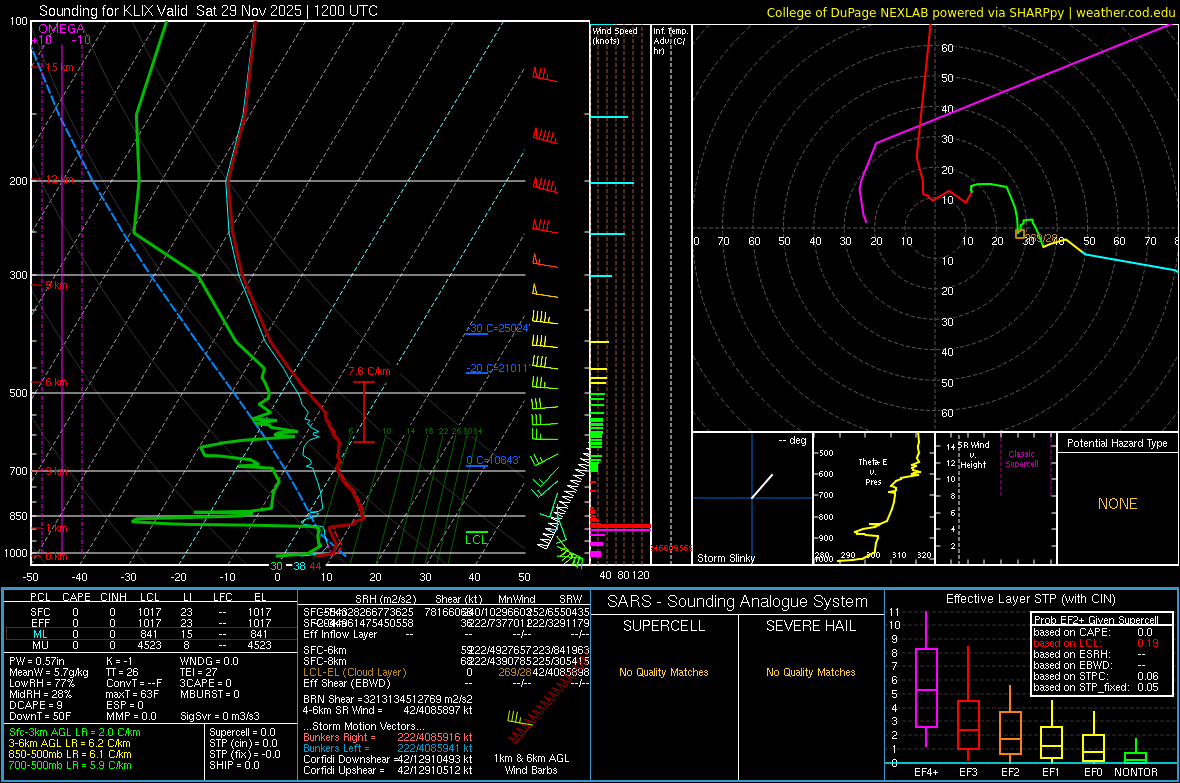Click the magenta EF4+ box plot
Viewport: 1180px width, 783px height.
point(926,687)
